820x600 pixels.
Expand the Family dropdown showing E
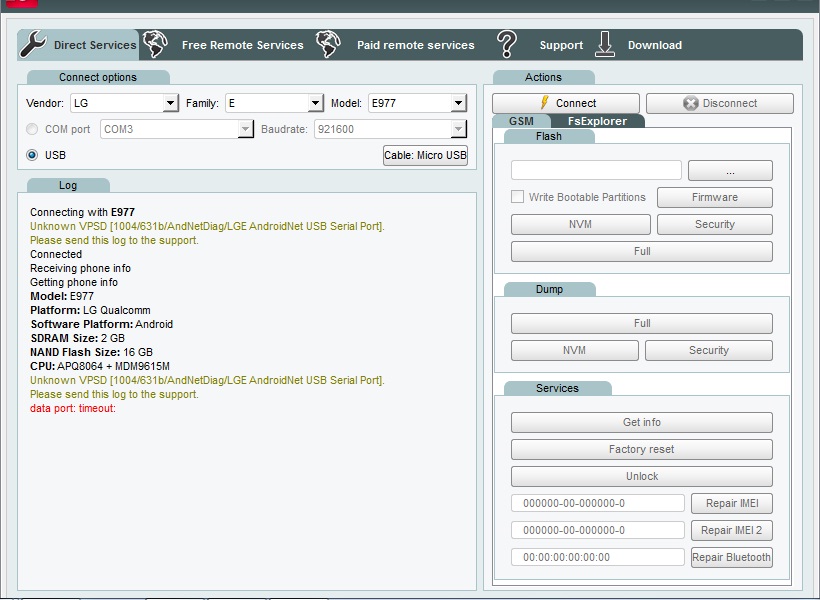coord(315,103)
